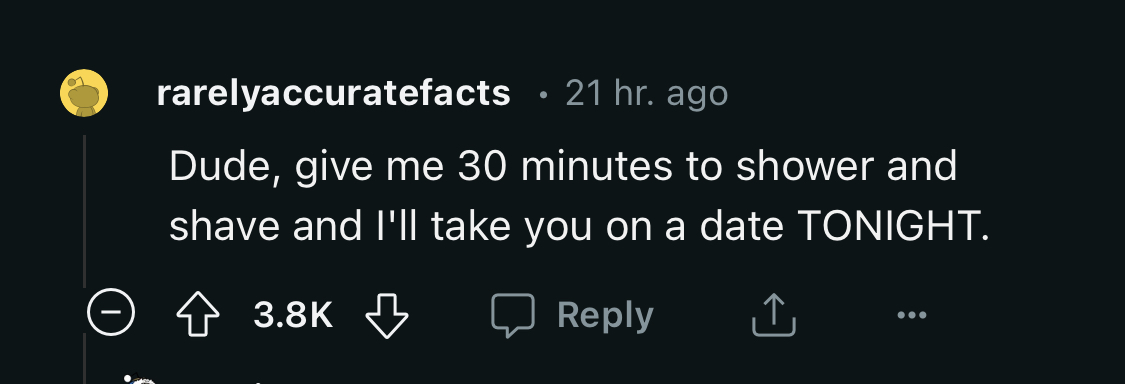1125x384 pixels.
Task: Upvote the rarelyaccuratefacts comment
Action: (199, 315)
